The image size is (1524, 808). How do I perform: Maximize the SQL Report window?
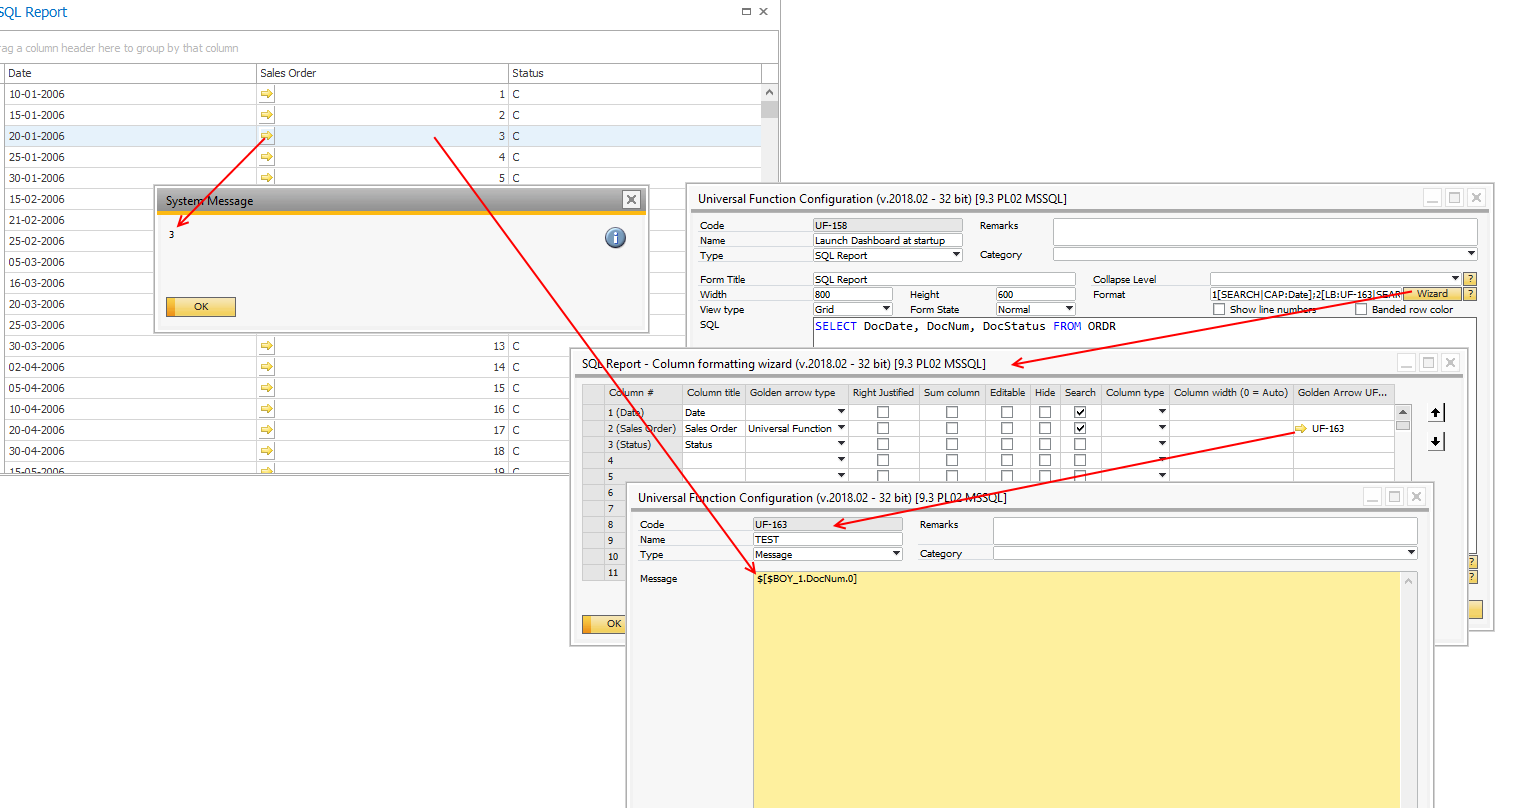746,12
